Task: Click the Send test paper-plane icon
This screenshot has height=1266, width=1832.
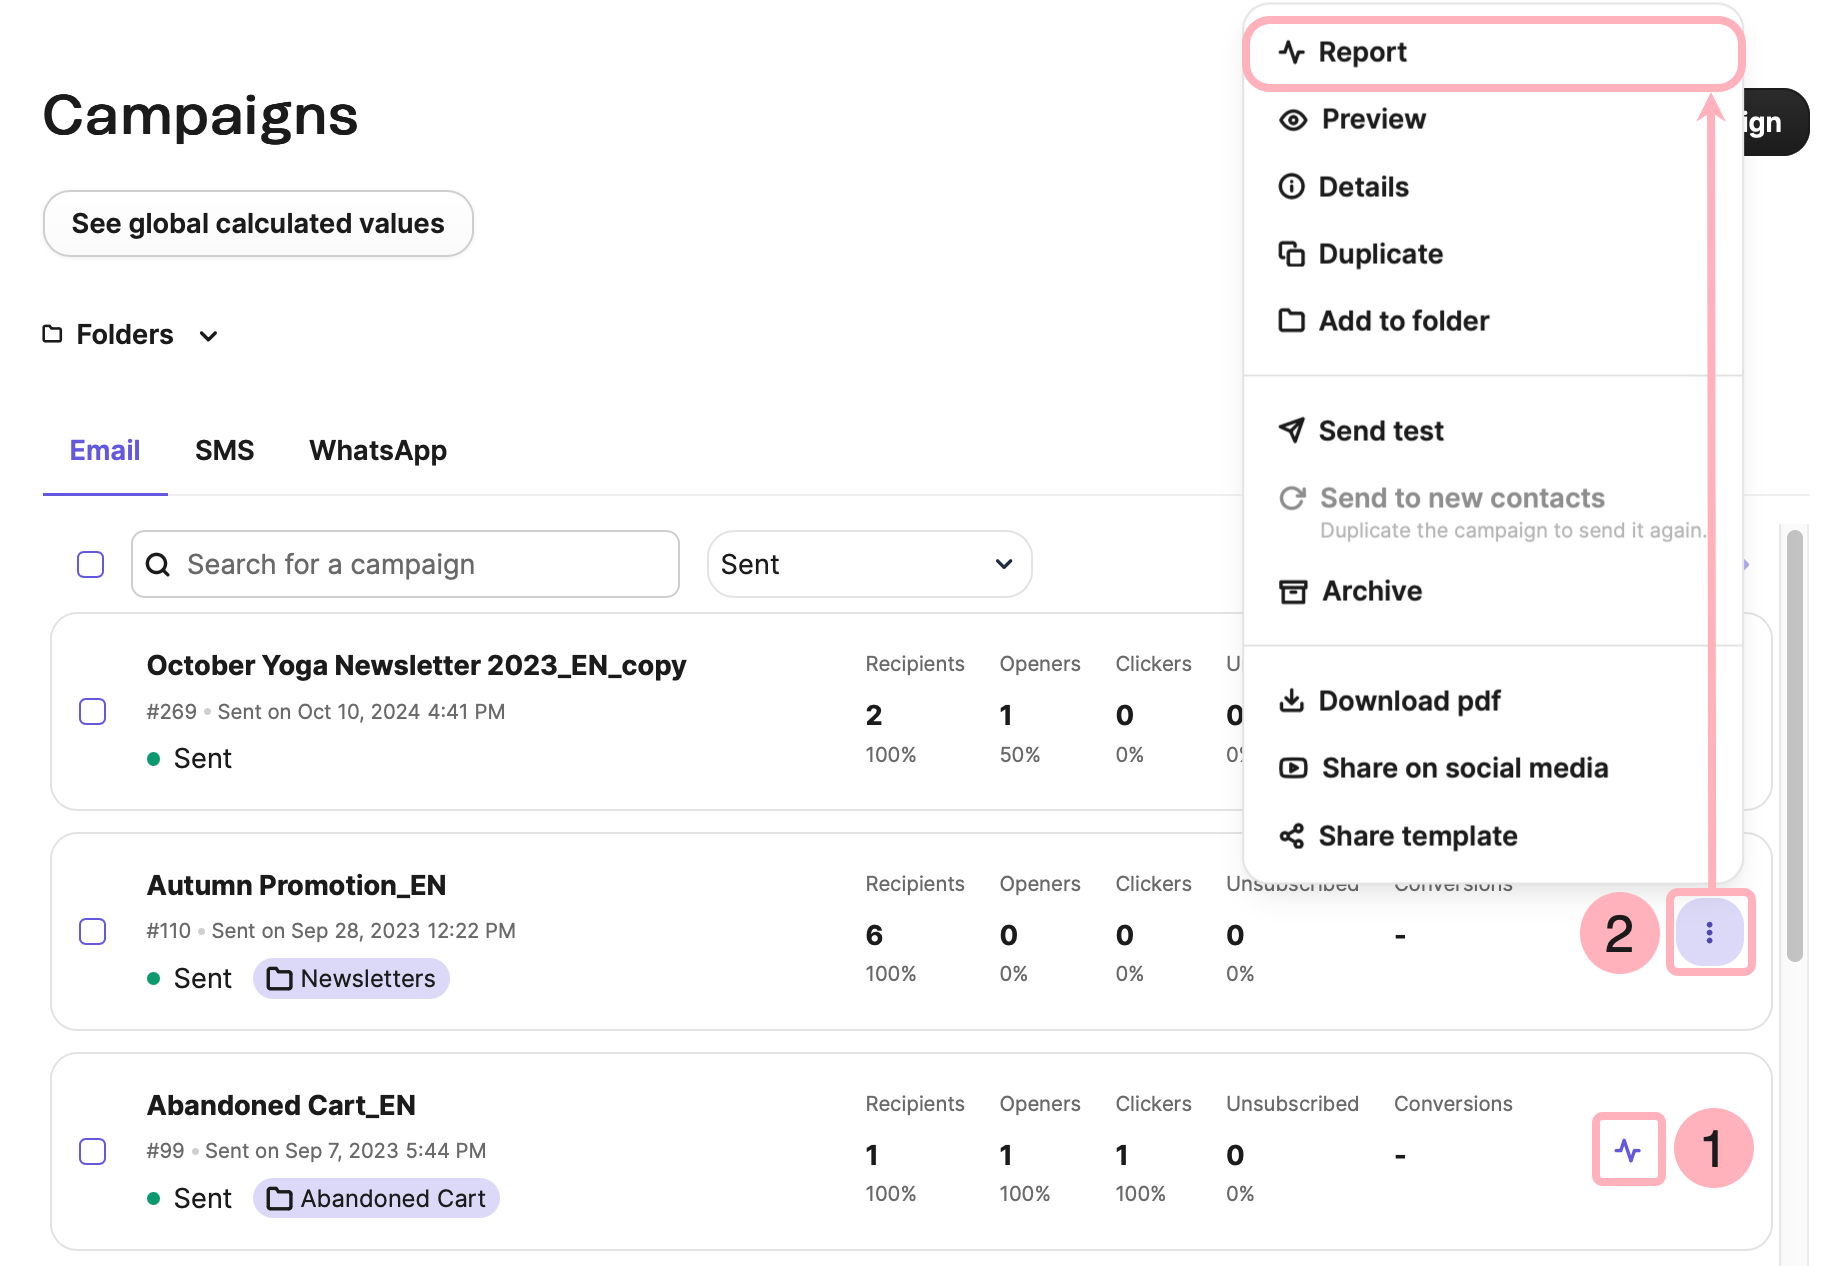Action: [x=1292, y=431]
